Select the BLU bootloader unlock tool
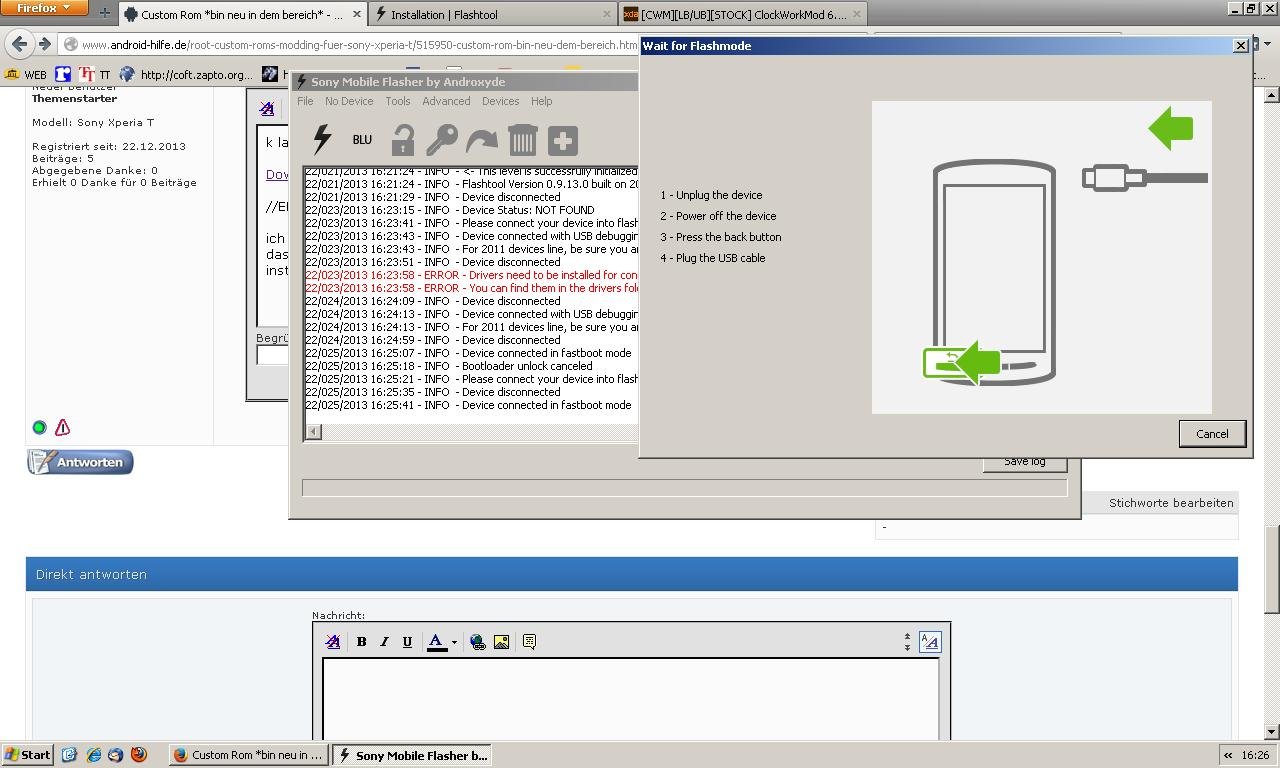The image size is (1280, 768). click(362, 140)
